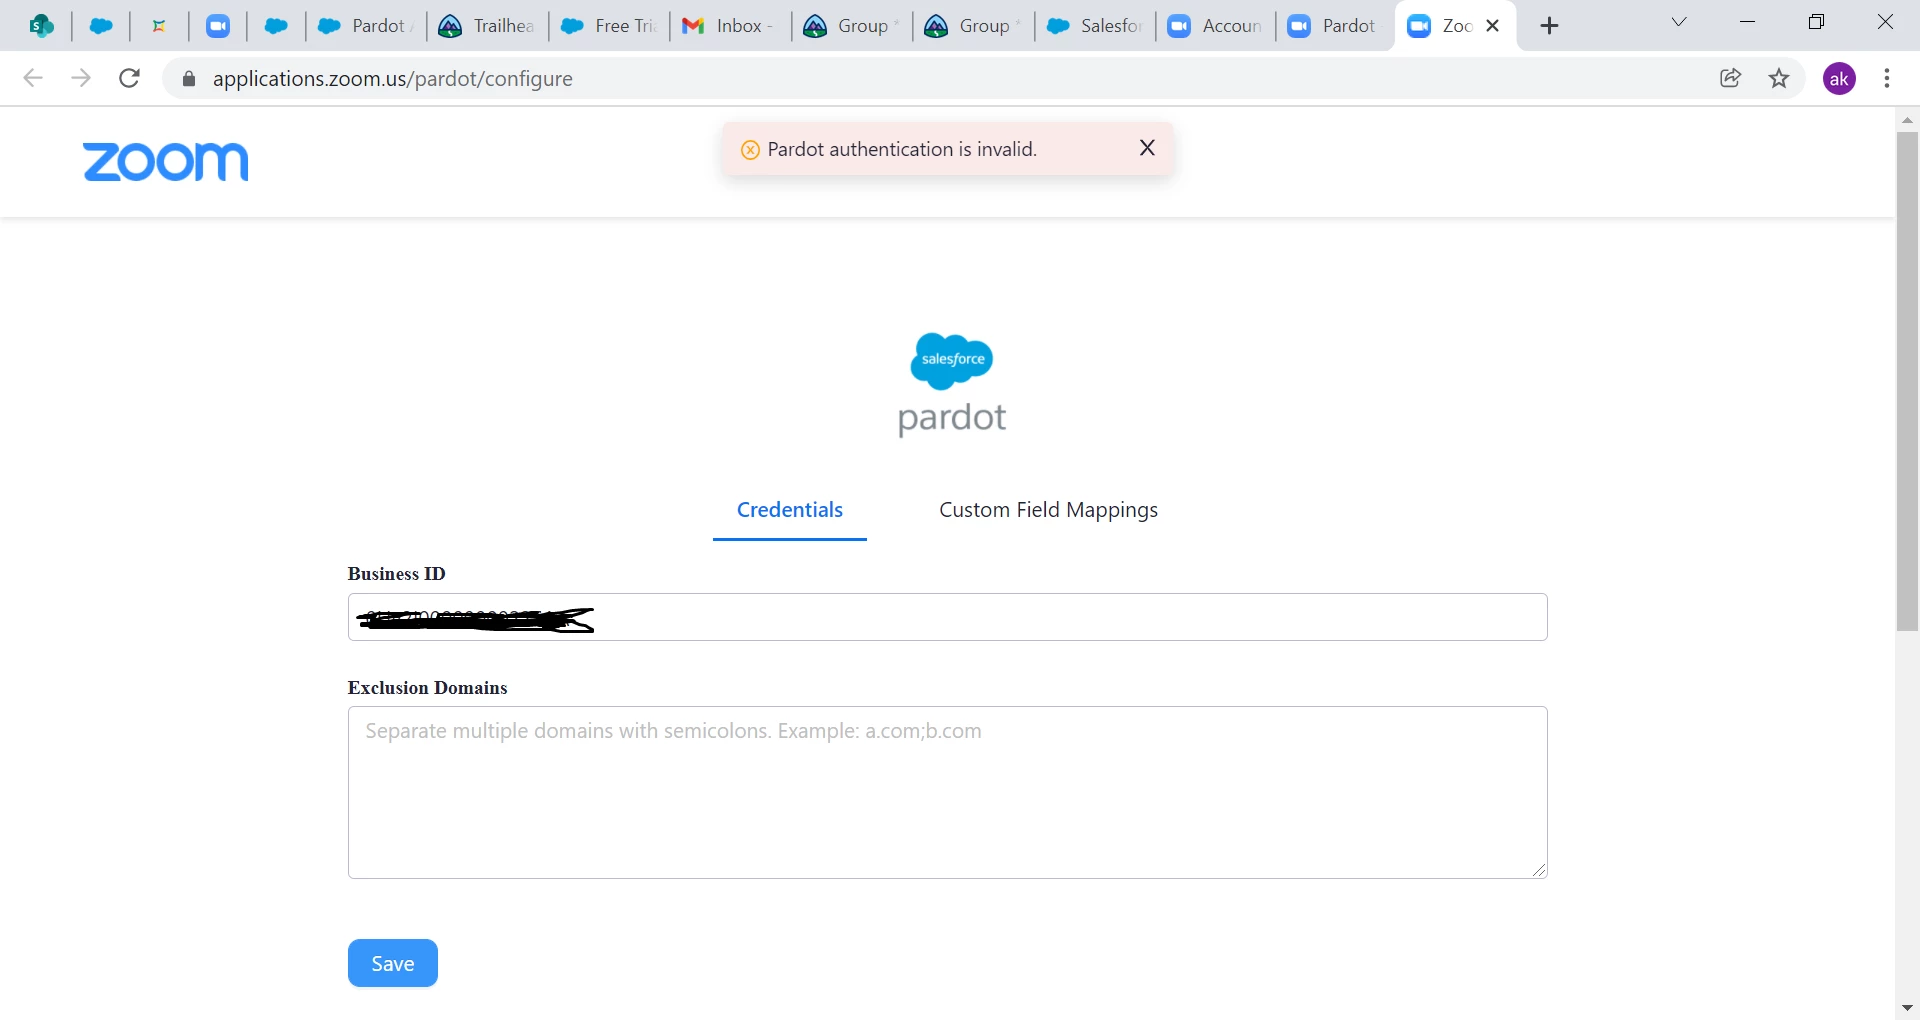Share this page icon in address bar
1920x1020 pixels.
coord(1731,78)
